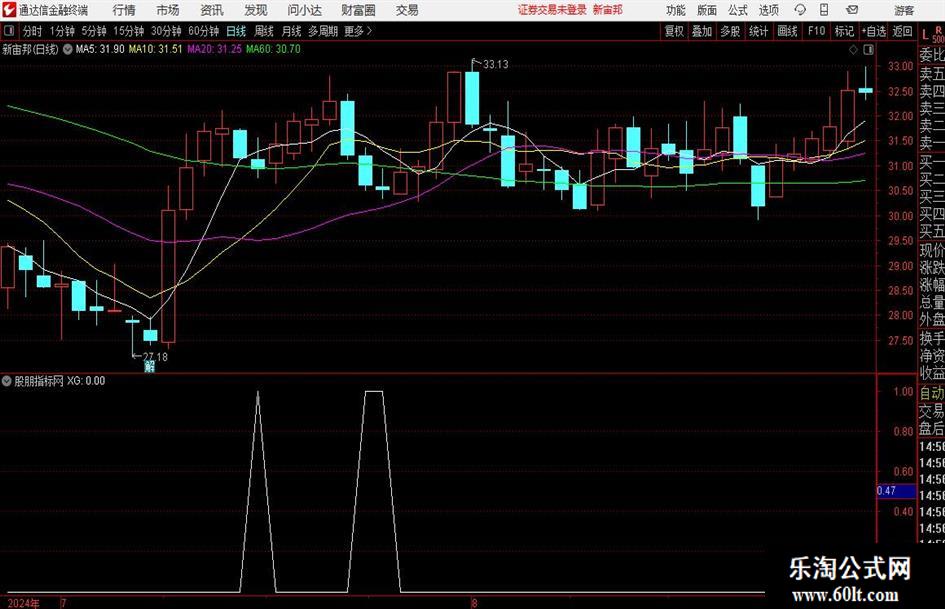Open the 资讯 menu
Image resolution: width=945 pixels, height=609 pixels.
[x=212, y=10]
